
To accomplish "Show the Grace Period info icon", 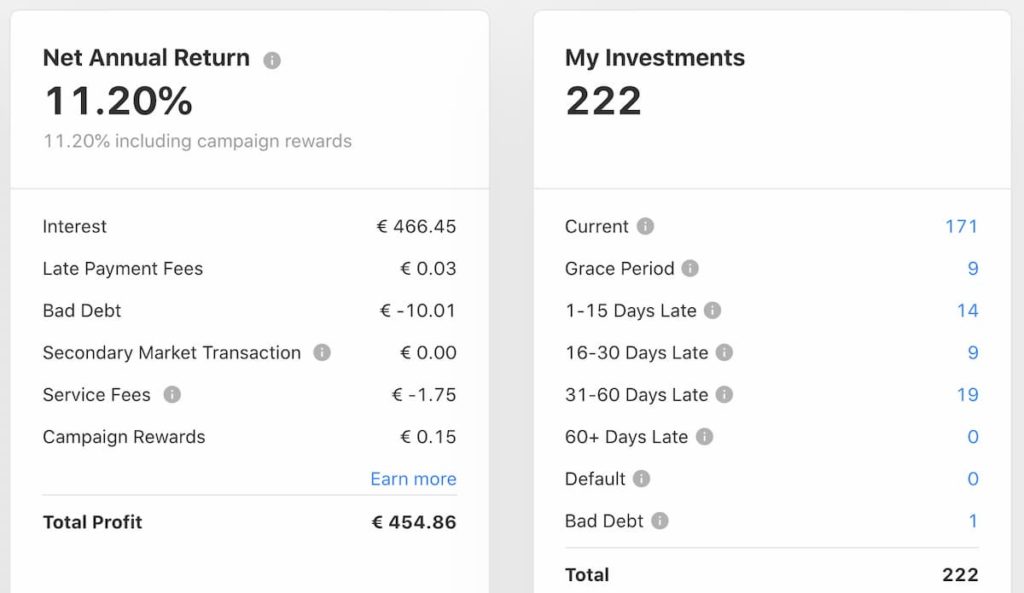I will pos(690,268).
